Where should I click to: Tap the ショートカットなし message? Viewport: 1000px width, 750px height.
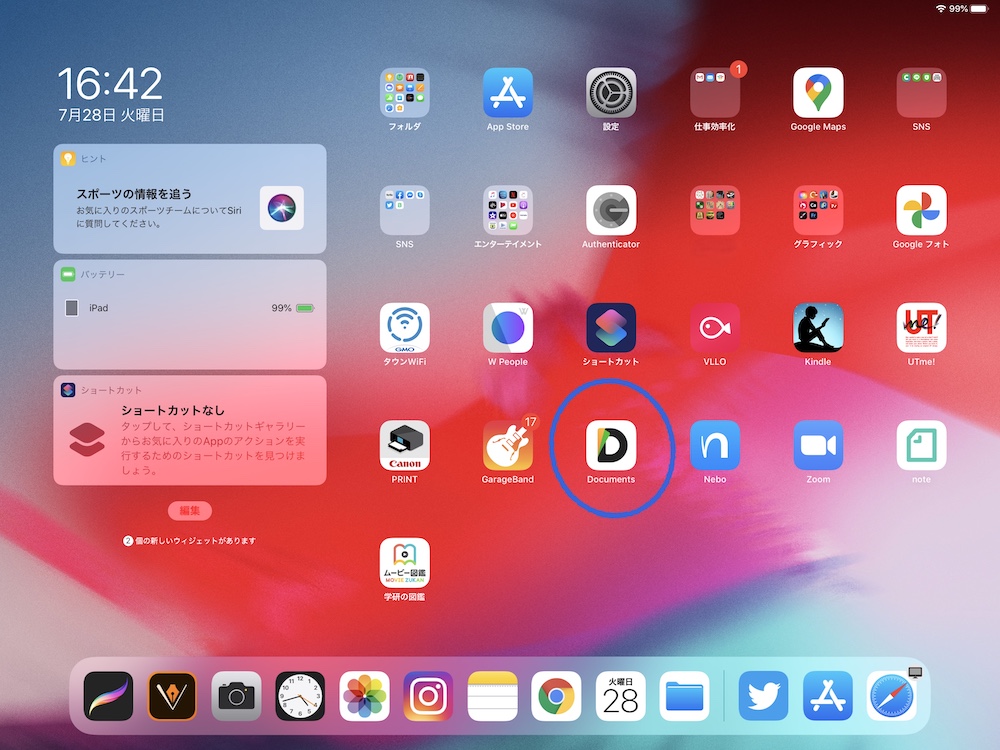[x=173, y=410]
